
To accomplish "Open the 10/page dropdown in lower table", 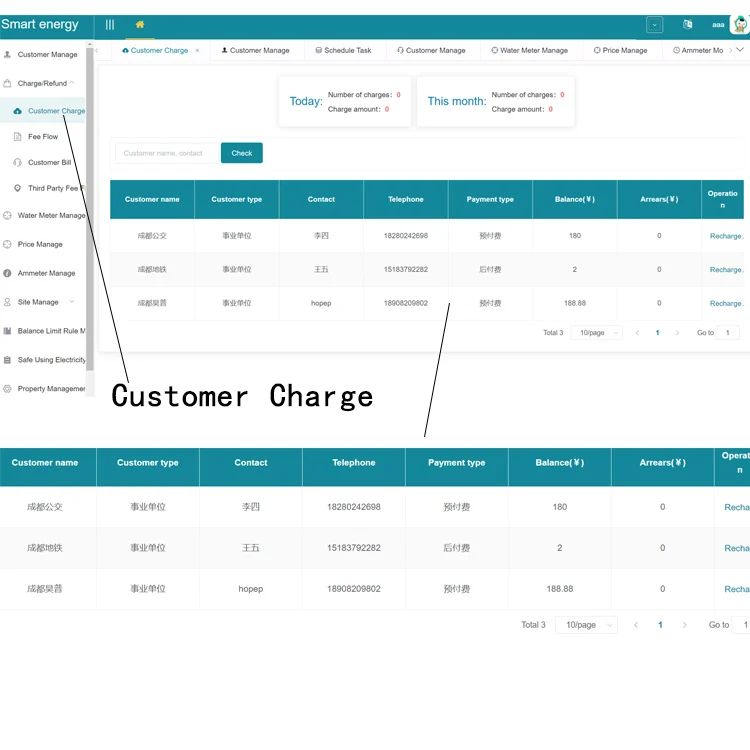I will (586, 625).
